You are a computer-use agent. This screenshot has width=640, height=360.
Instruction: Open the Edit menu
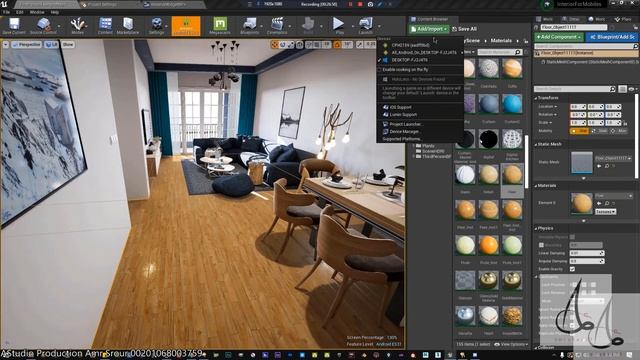point(20,12)
